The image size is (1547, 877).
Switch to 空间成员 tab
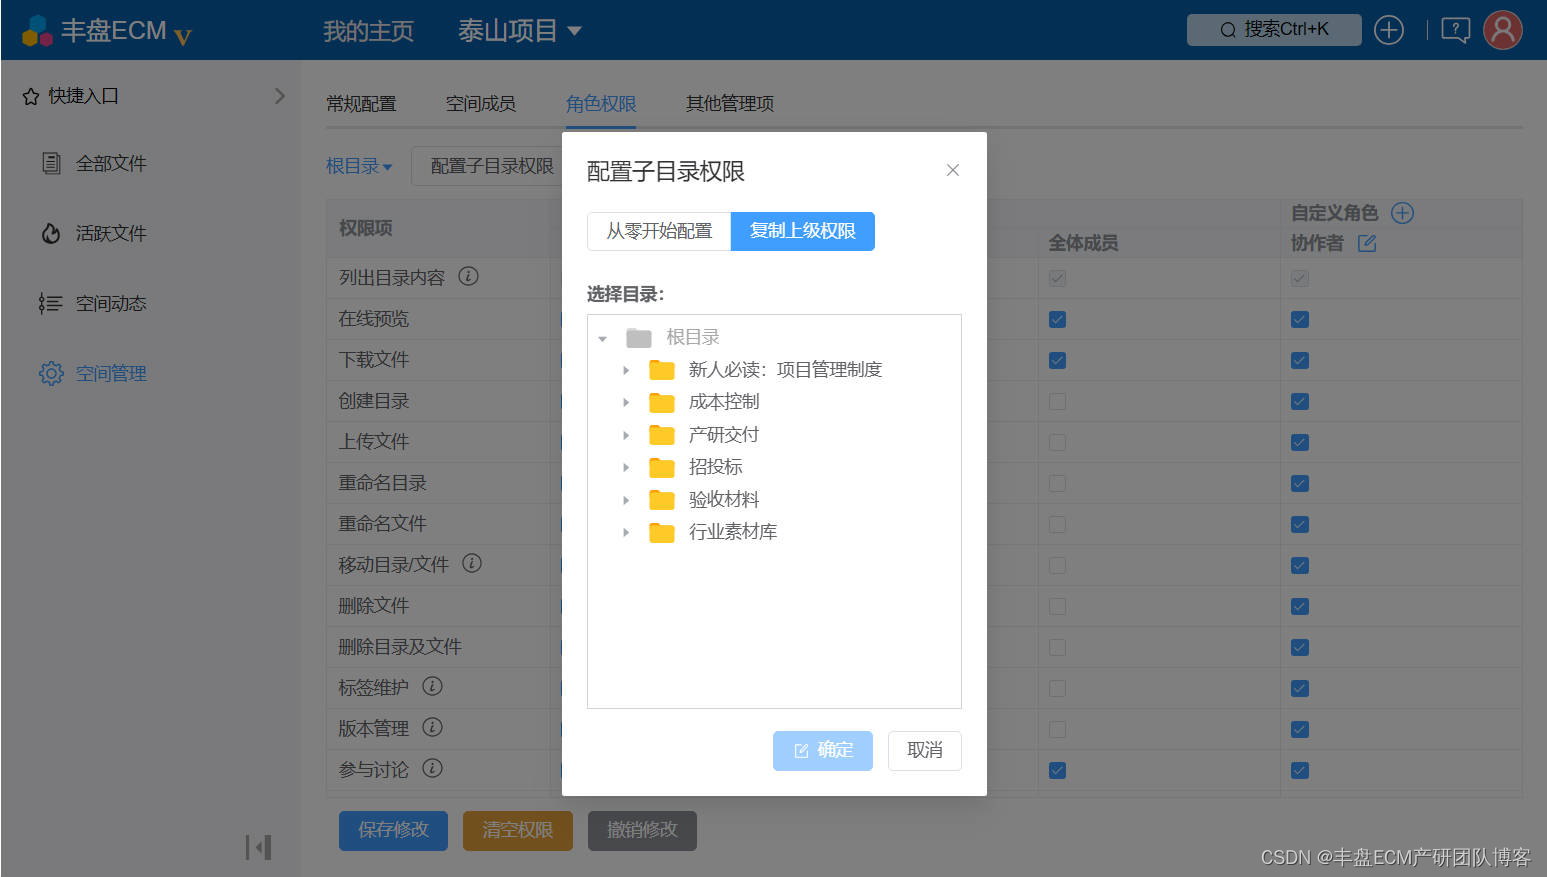point(481,104)
